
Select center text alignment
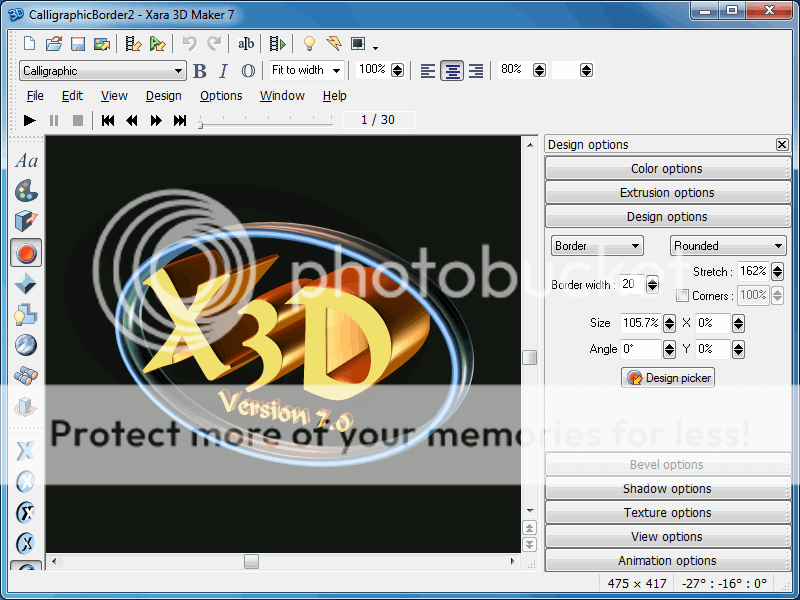(x=452, y=71)
